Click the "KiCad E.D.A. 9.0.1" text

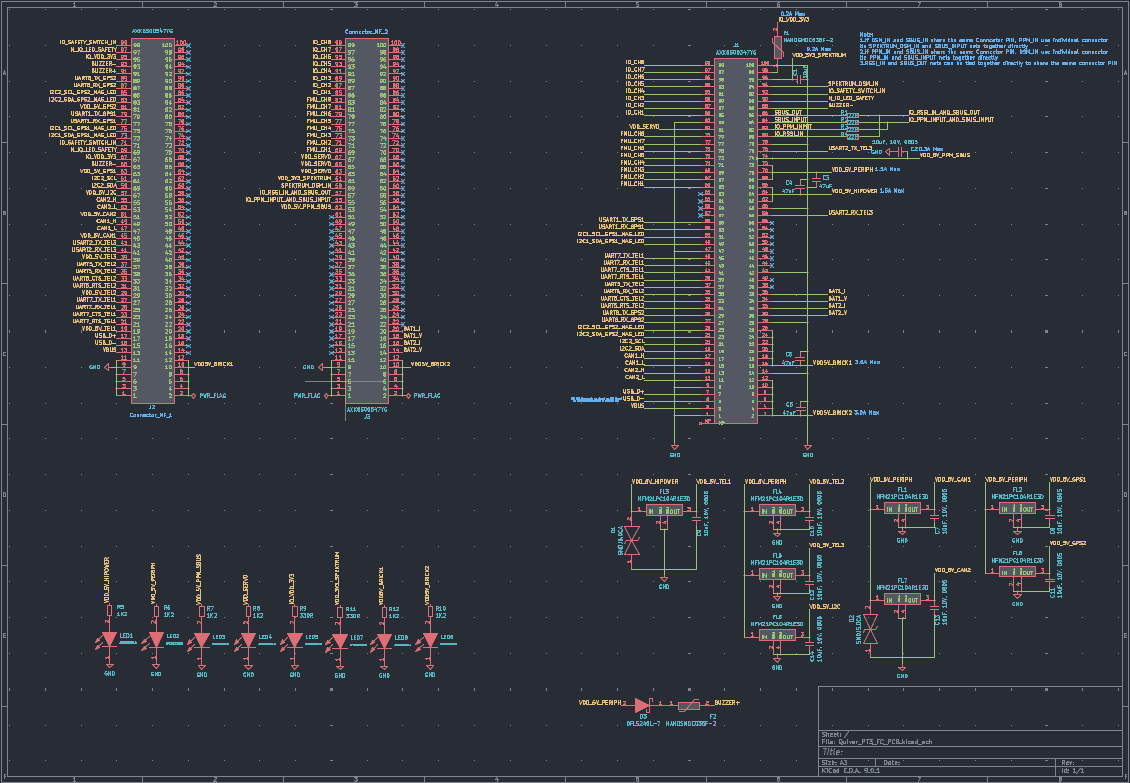point(850,771)
